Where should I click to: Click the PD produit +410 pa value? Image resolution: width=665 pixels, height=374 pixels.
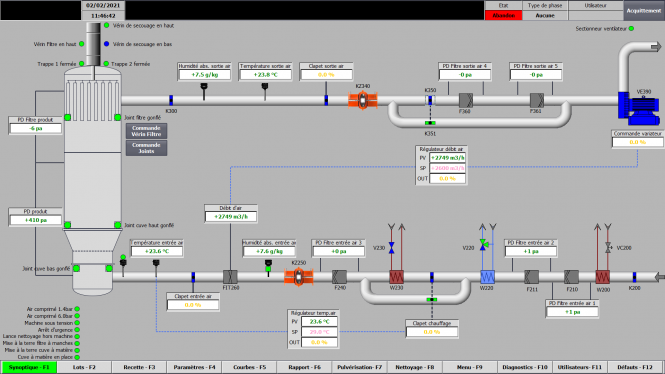tap(36, 220)
